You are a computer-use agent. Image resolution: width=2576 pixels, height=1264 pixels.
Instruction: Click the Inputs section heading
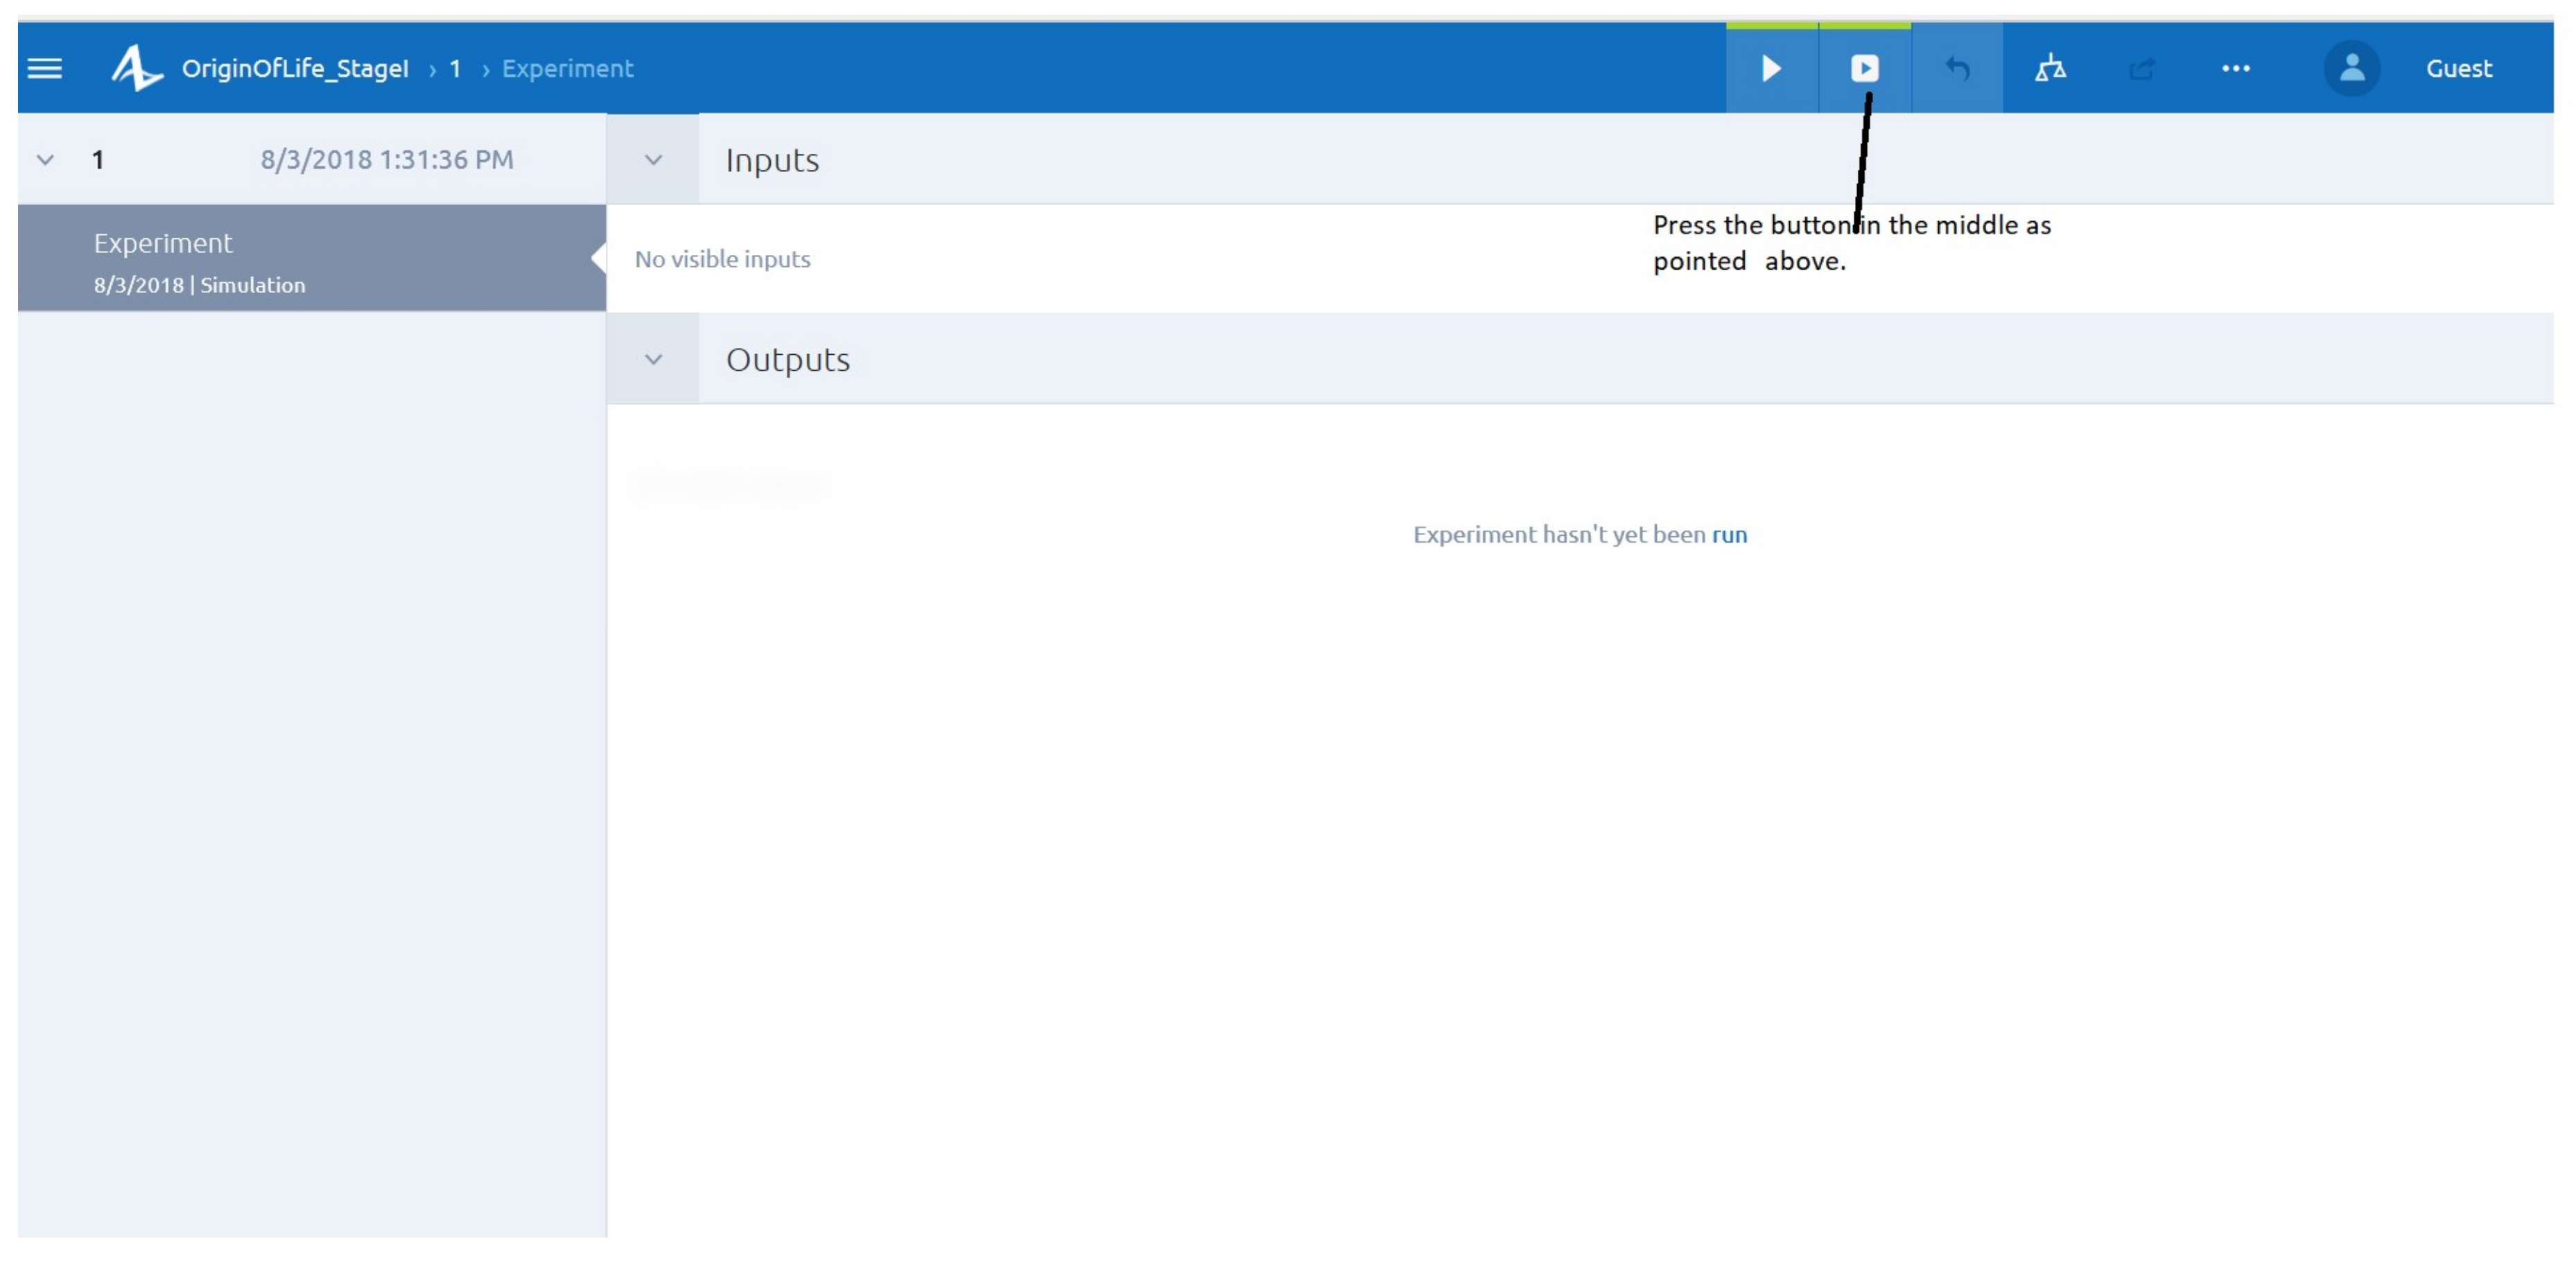click(772, 160)
